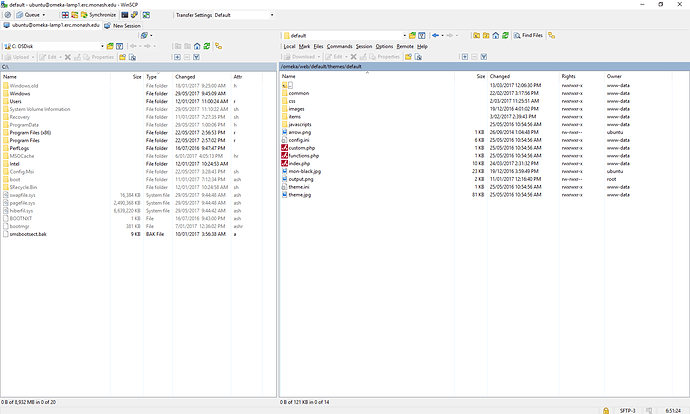Click the Compare Directories icon
Image resolution: width=690 pixels, height=414 pixels.
pyautogui.click(x=65, y=15)
